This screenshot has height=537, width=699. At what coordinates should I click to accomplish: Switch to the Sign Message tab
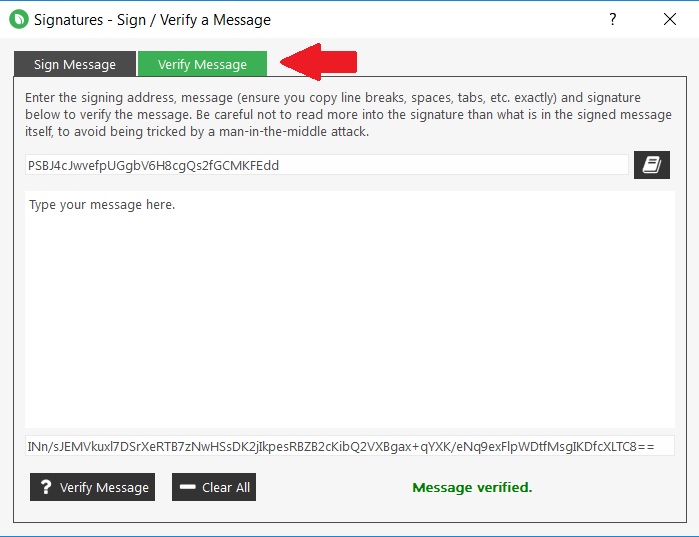pos(75,64)
